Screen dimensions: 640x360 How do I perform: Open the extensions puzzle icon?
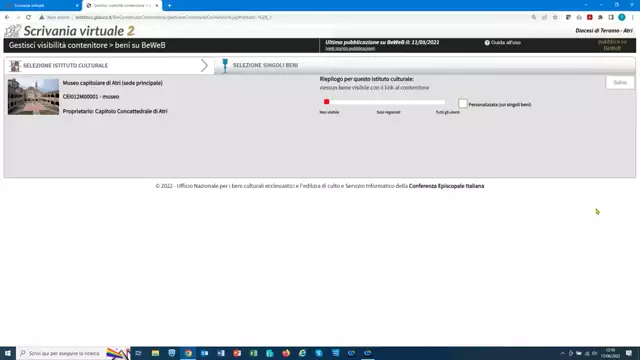[600, 17]
